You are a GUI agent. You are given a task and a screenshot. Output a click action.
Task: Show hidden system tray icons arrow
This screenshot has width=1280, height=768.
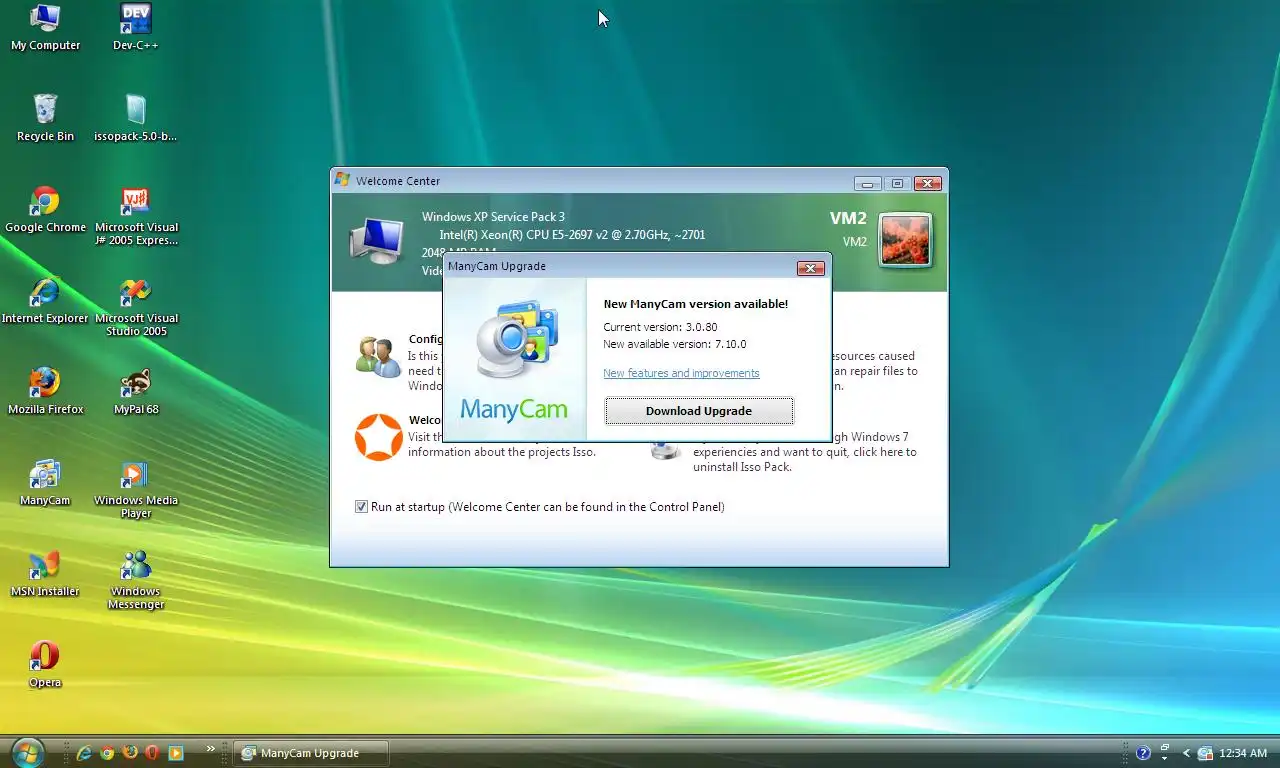(1187, 753)
